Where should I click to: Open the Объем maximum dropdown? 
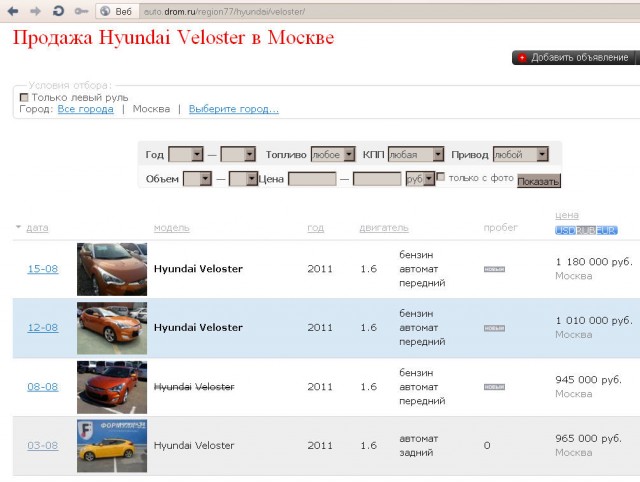click(x=243, y=179)
